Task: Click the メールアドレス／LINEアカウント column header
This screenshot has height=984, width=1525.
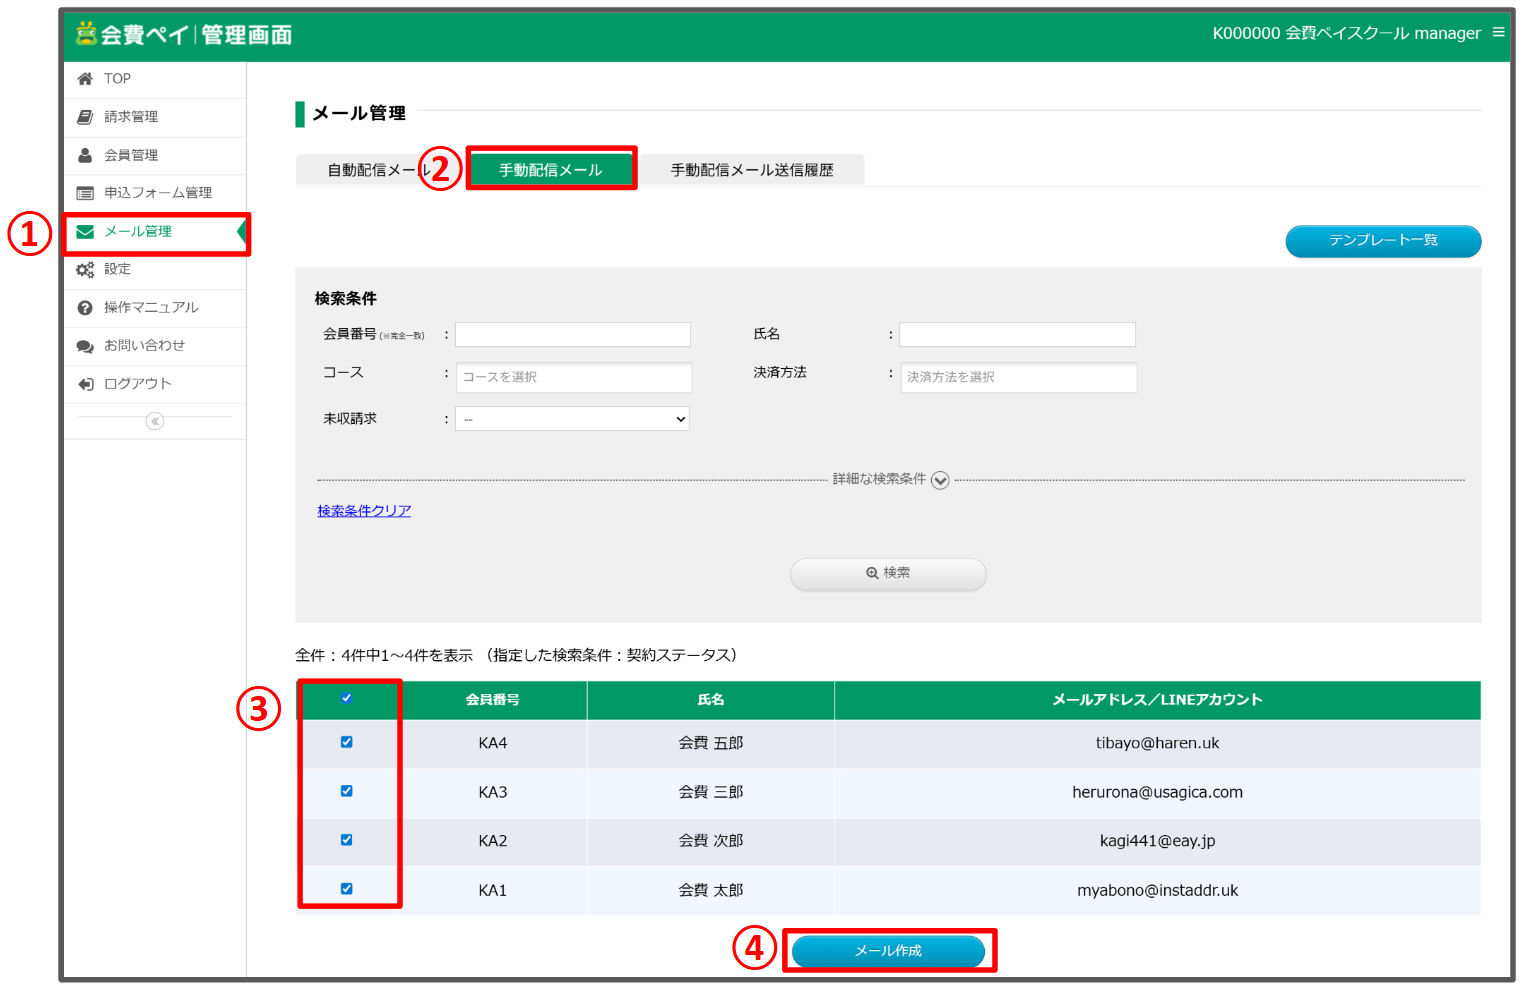Action: click(x=1157, y=700)
